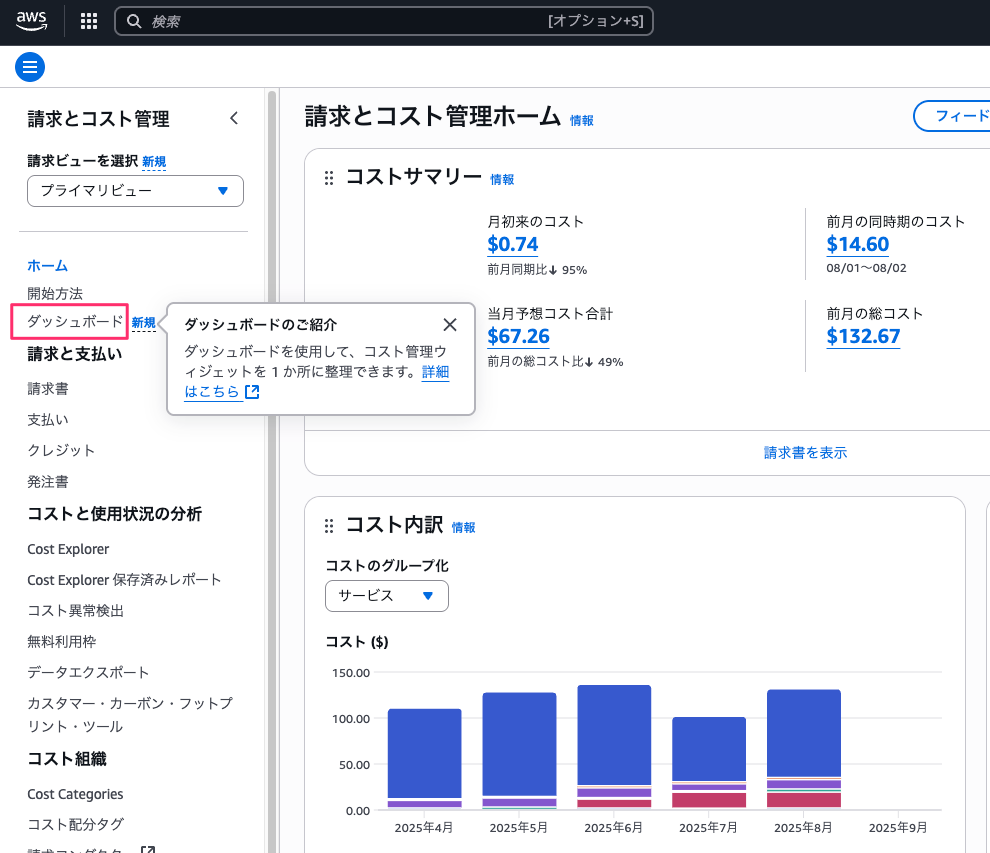Focus the 検索 search field
Viewport: 990px width, 853px height.
tap(383, 21)
